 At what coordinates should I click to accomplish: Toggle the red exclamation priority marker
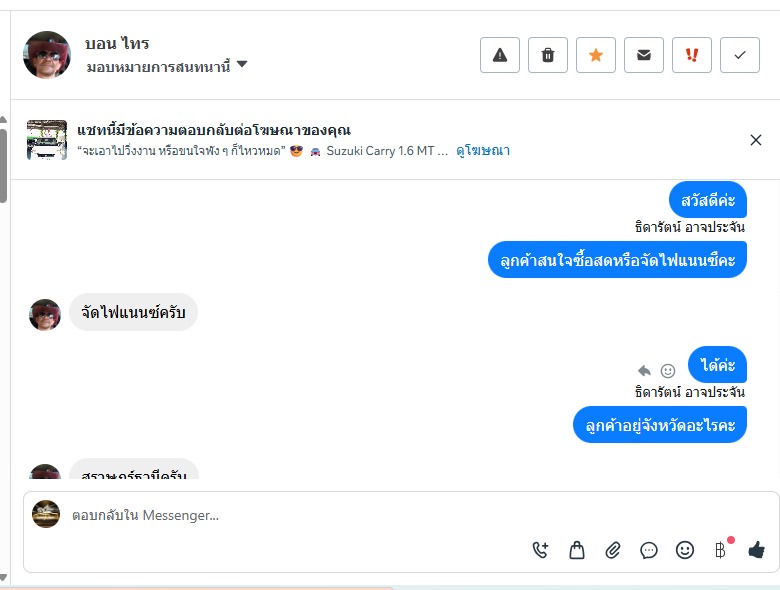pos(692,55)
